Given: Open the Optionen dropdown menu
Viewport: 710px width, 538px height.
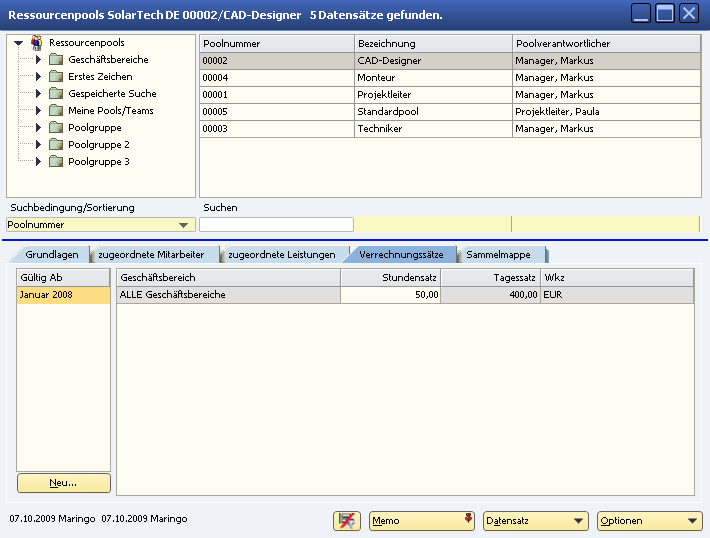Looking at the screenshot, I should [x=649, y=521].
